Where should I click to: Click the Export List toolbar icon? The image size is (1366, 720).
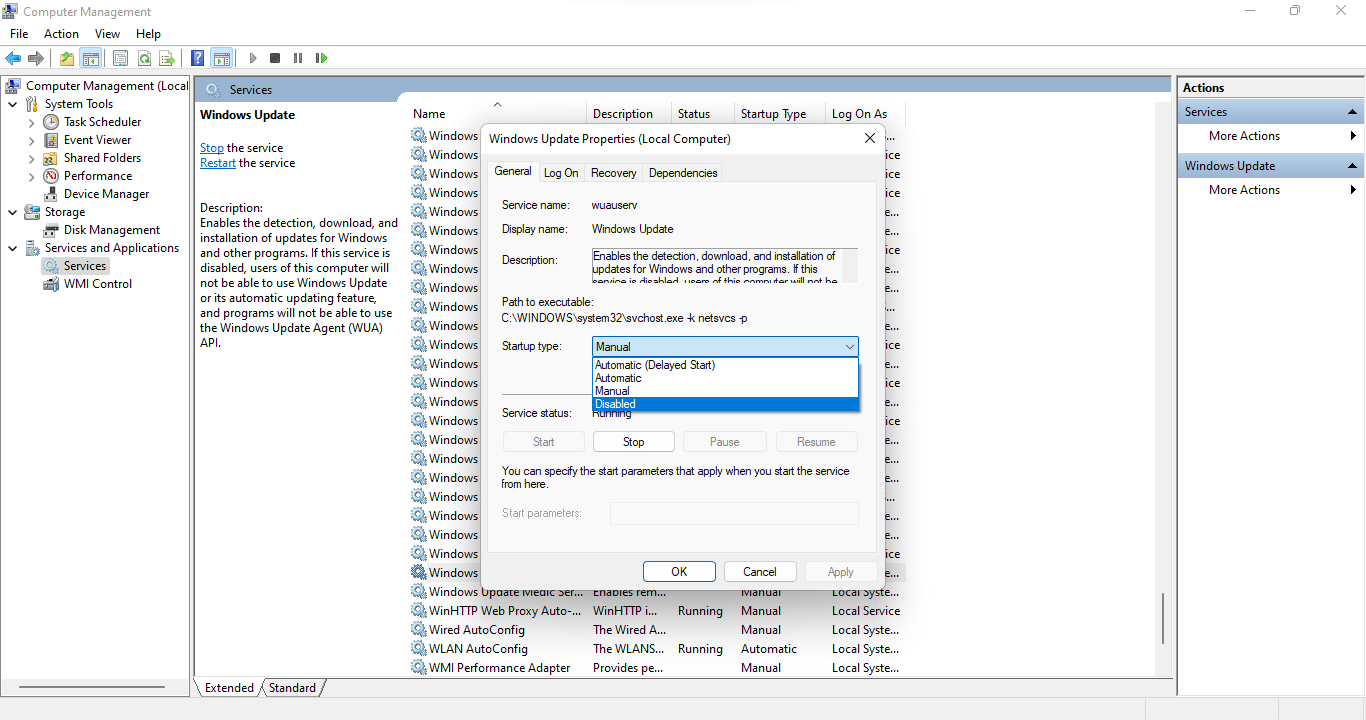pyautogui.click(x=167, y=58)
